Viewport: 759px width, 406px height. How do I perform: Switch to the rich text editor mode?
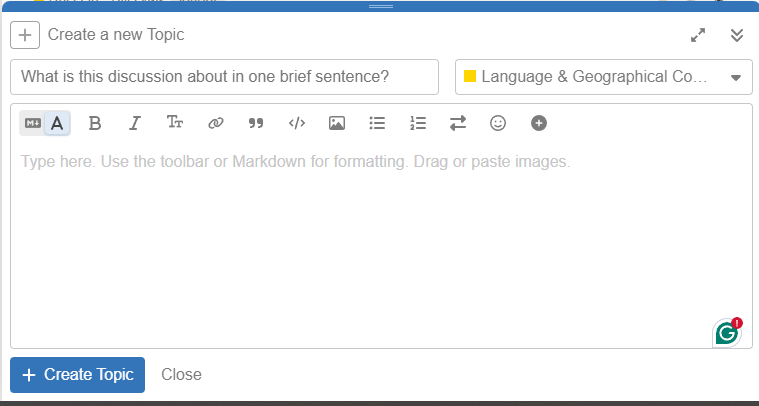pos(57,123)
